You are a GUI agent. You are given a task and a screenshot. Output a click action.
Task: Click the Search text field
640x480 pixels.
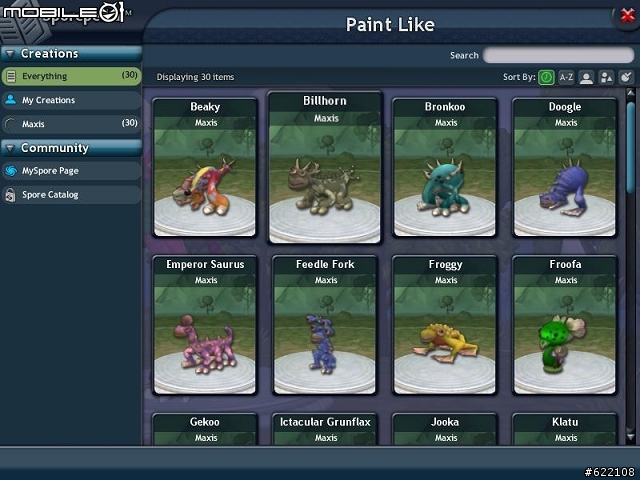pyautogui.click(x=558, y=55)
